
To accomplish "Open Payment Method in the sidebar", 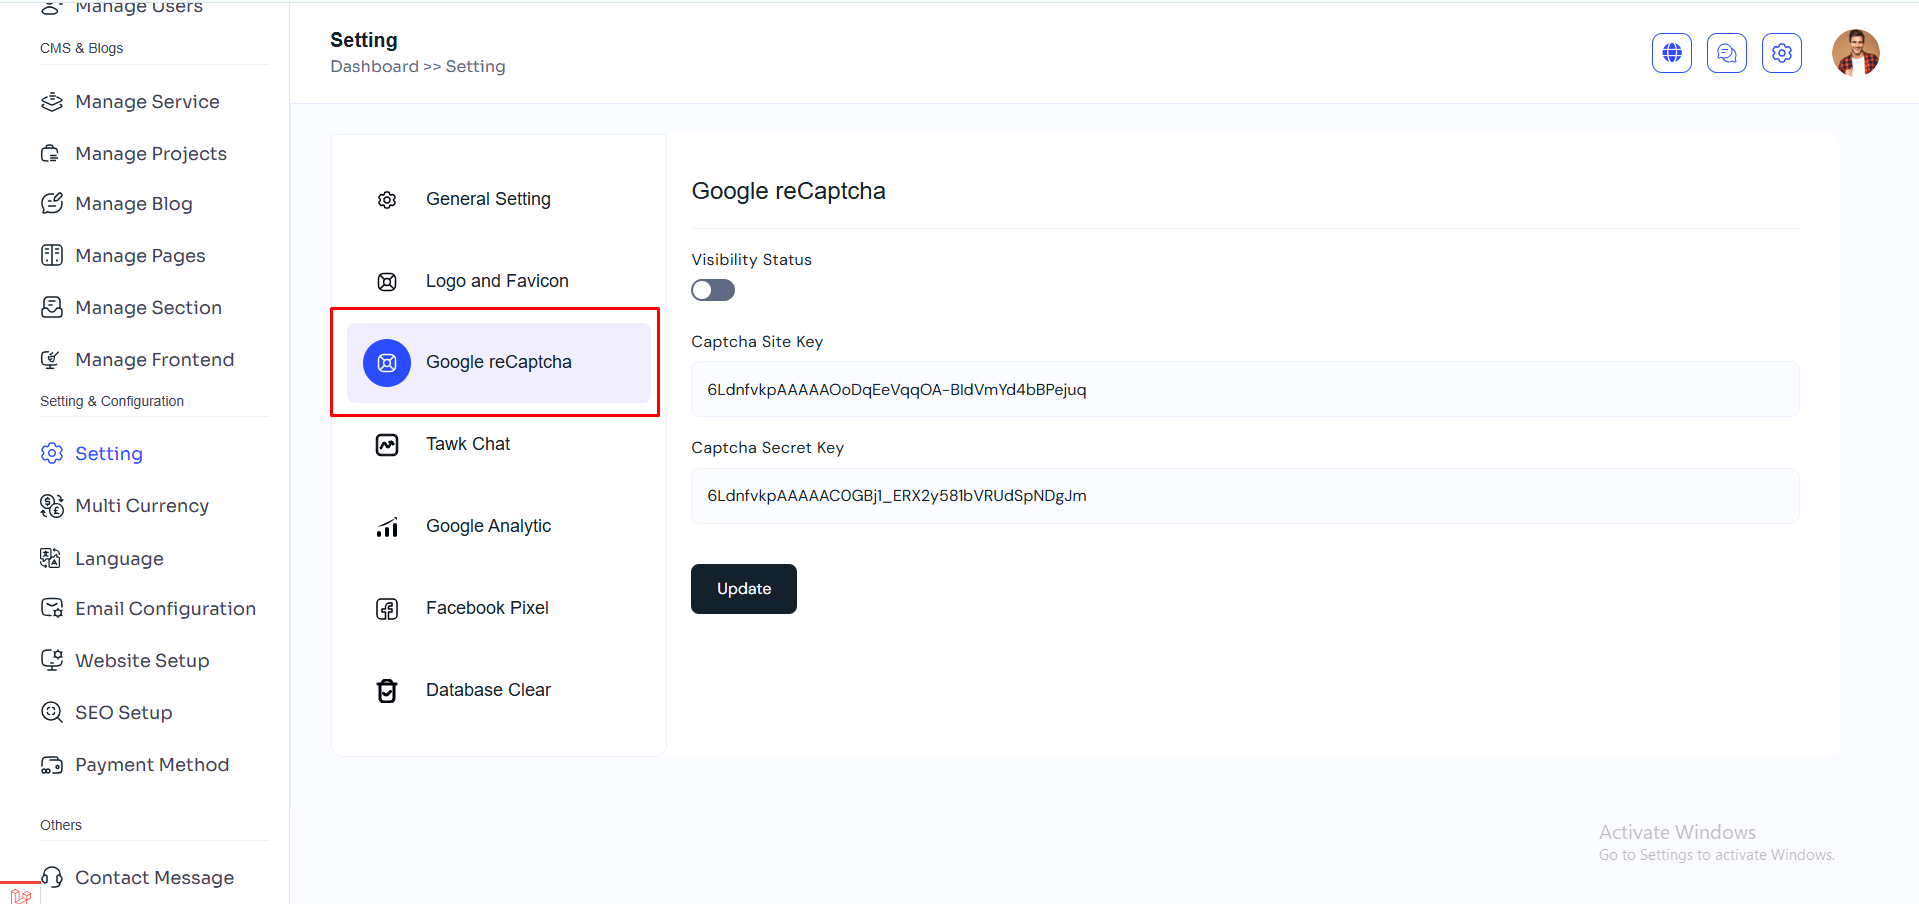I will point(152,765).
